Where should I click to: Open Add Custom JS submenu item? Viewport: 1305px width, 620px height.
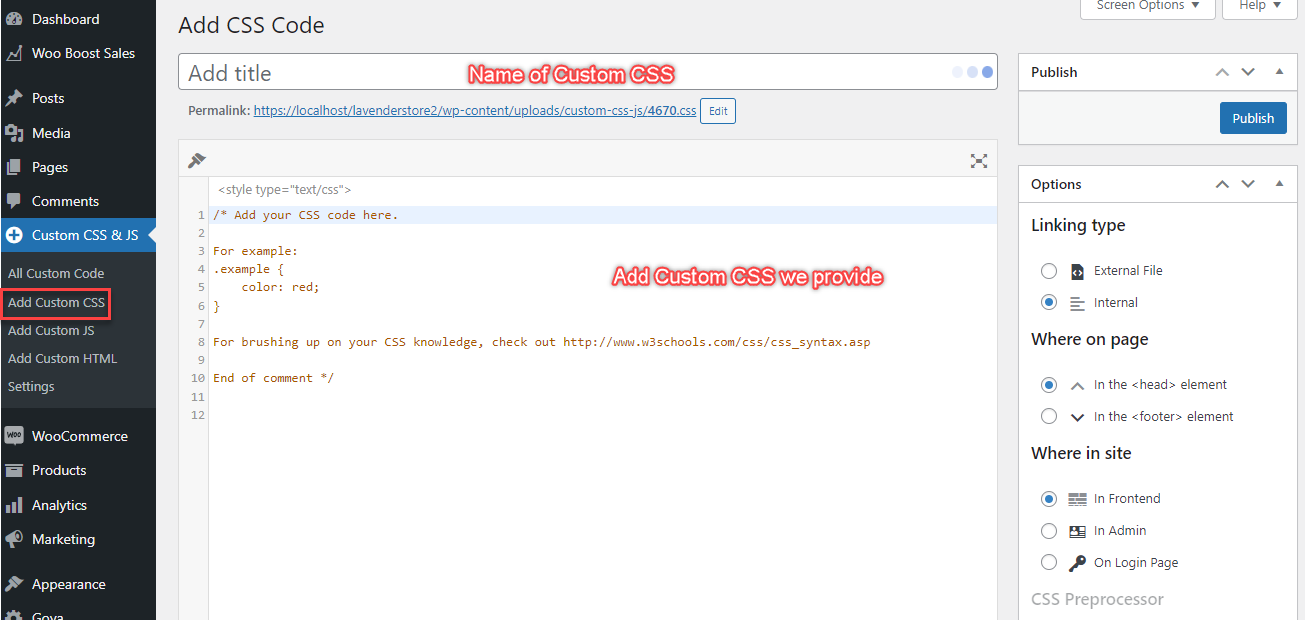click(x=52, y=330)
